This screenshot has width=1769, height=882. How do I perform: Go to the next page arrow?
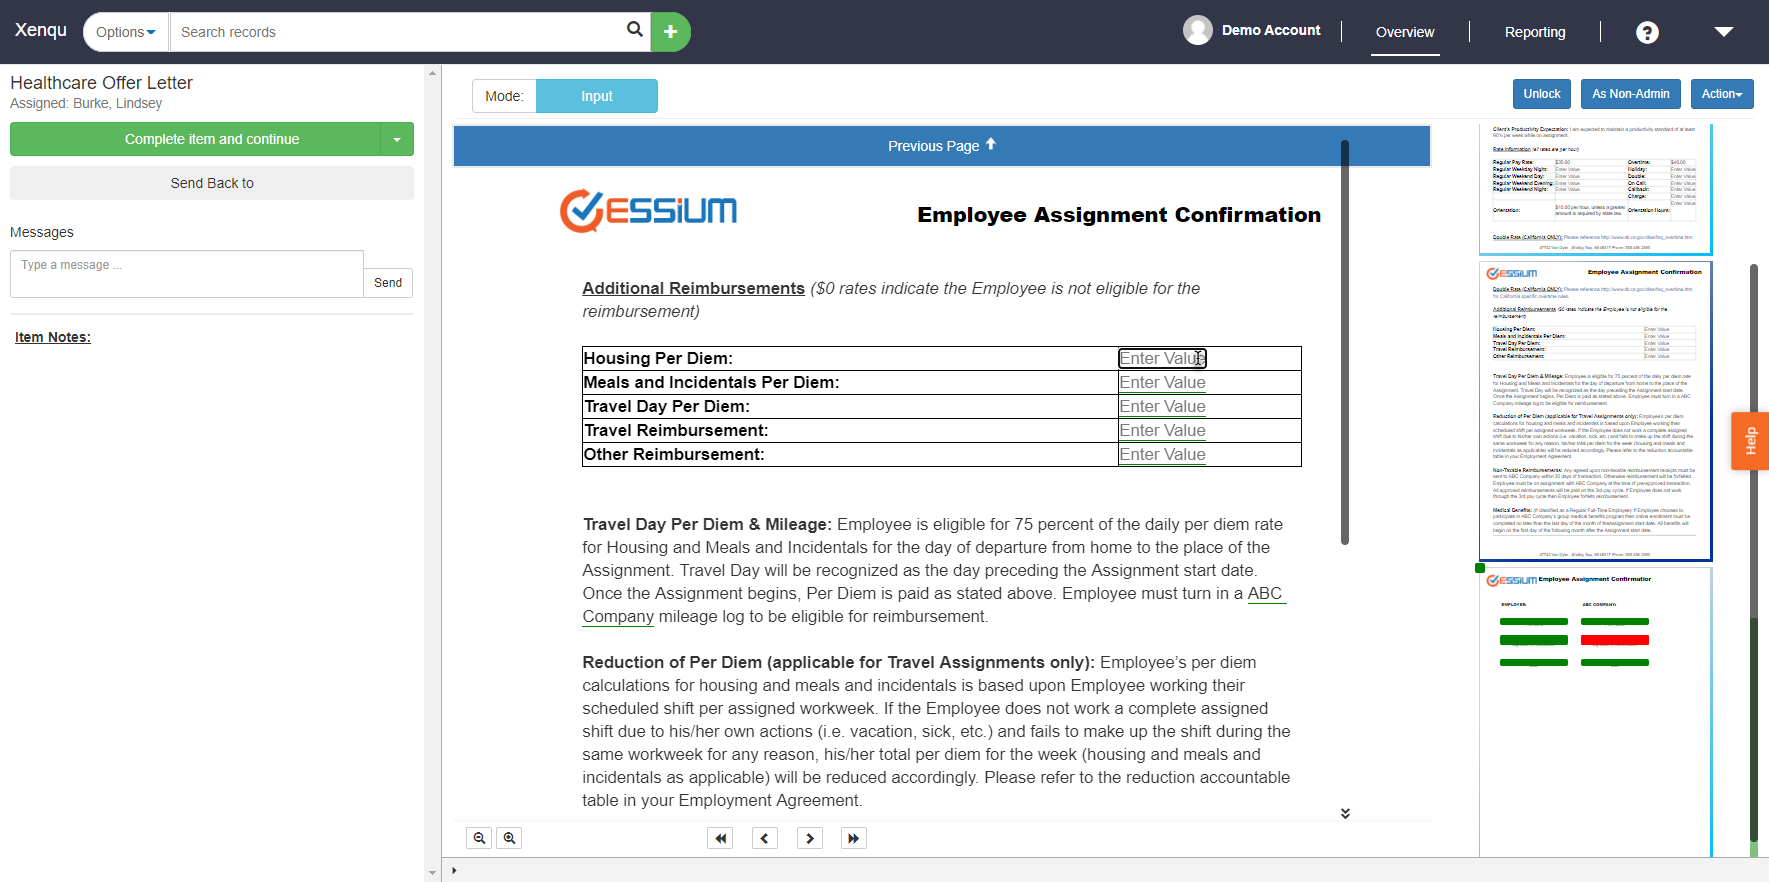(810, 838)
